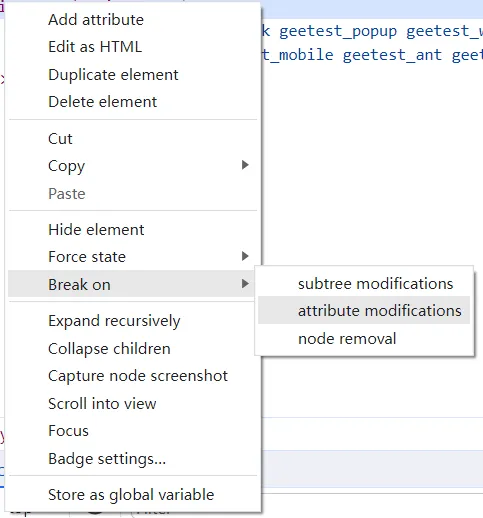Click Scroll into view option
This screenshot has width=483, height=518.
coord(132,403)
